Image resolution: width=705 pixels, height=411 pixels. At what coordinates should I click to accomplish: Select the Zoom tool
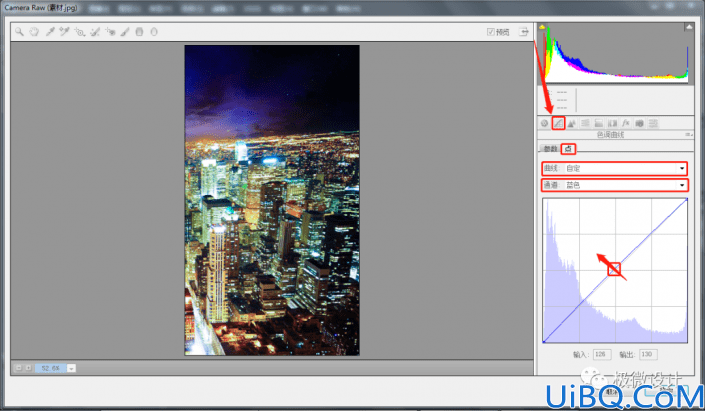tap(19, 31)
